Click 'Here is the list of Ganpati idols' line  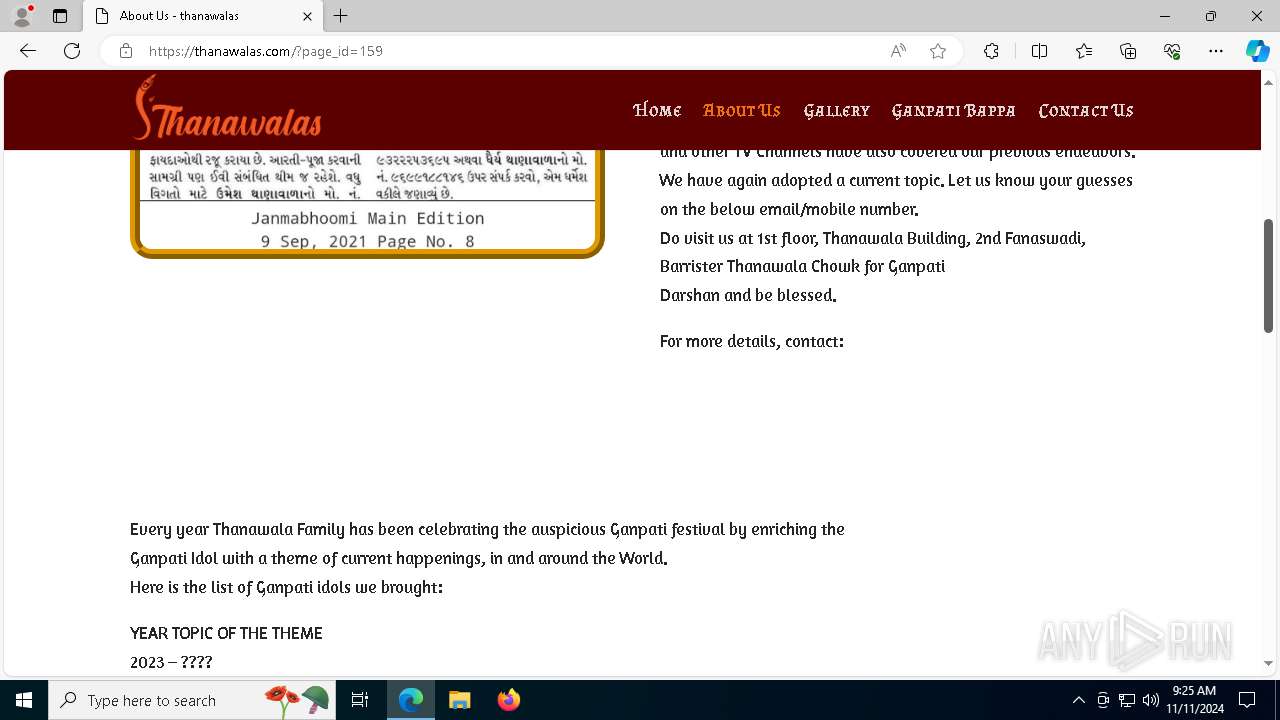286,587
